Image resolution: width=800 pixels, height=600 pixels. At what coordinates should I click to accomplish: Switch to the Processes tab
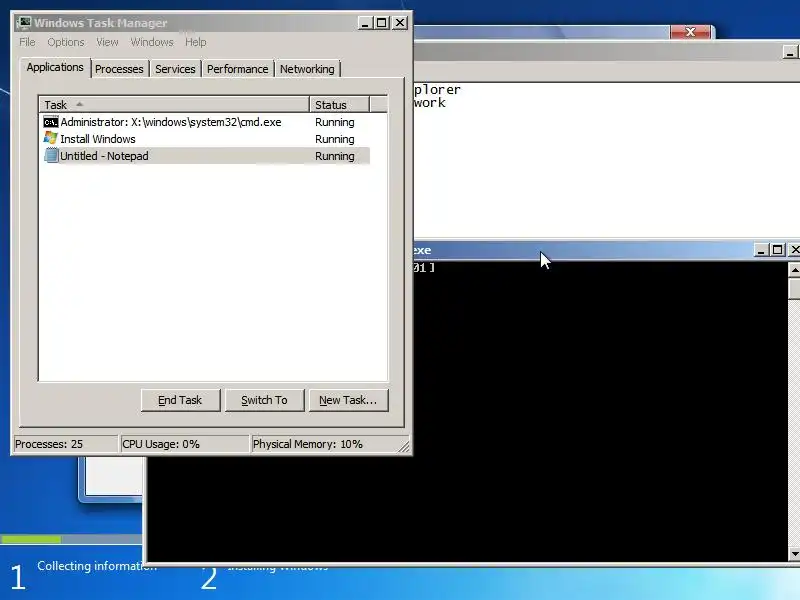pos(119,69)
